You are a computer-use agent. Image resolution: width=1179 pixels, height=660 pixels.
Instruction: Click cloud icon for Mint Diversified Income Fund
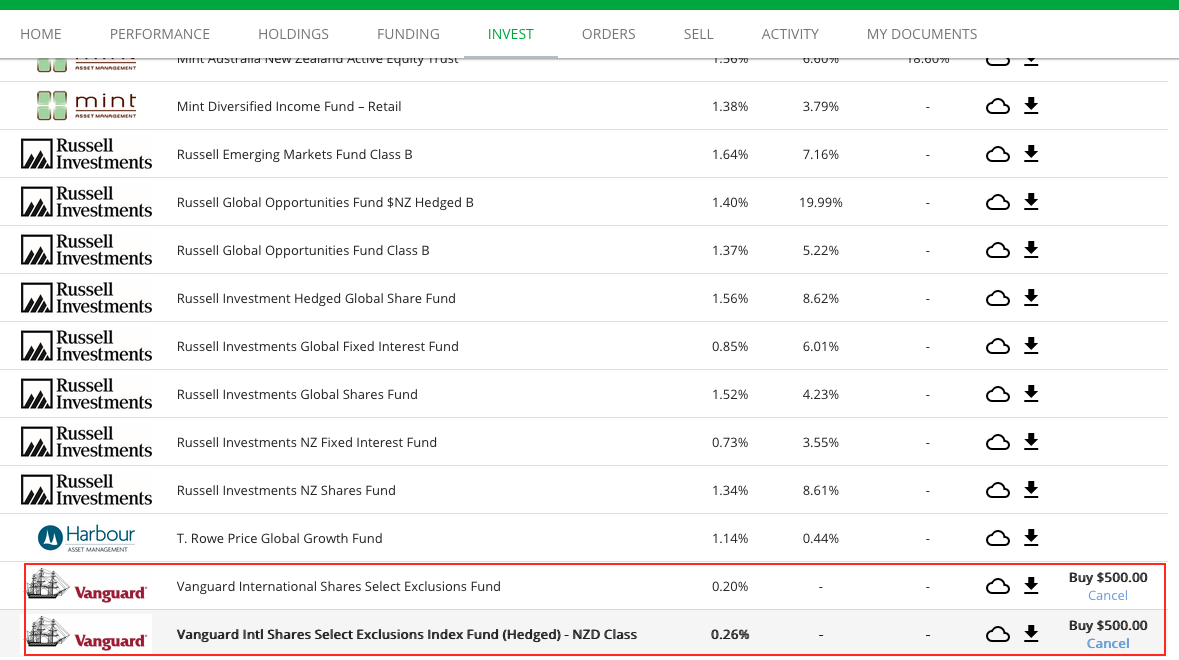point(997,106)
